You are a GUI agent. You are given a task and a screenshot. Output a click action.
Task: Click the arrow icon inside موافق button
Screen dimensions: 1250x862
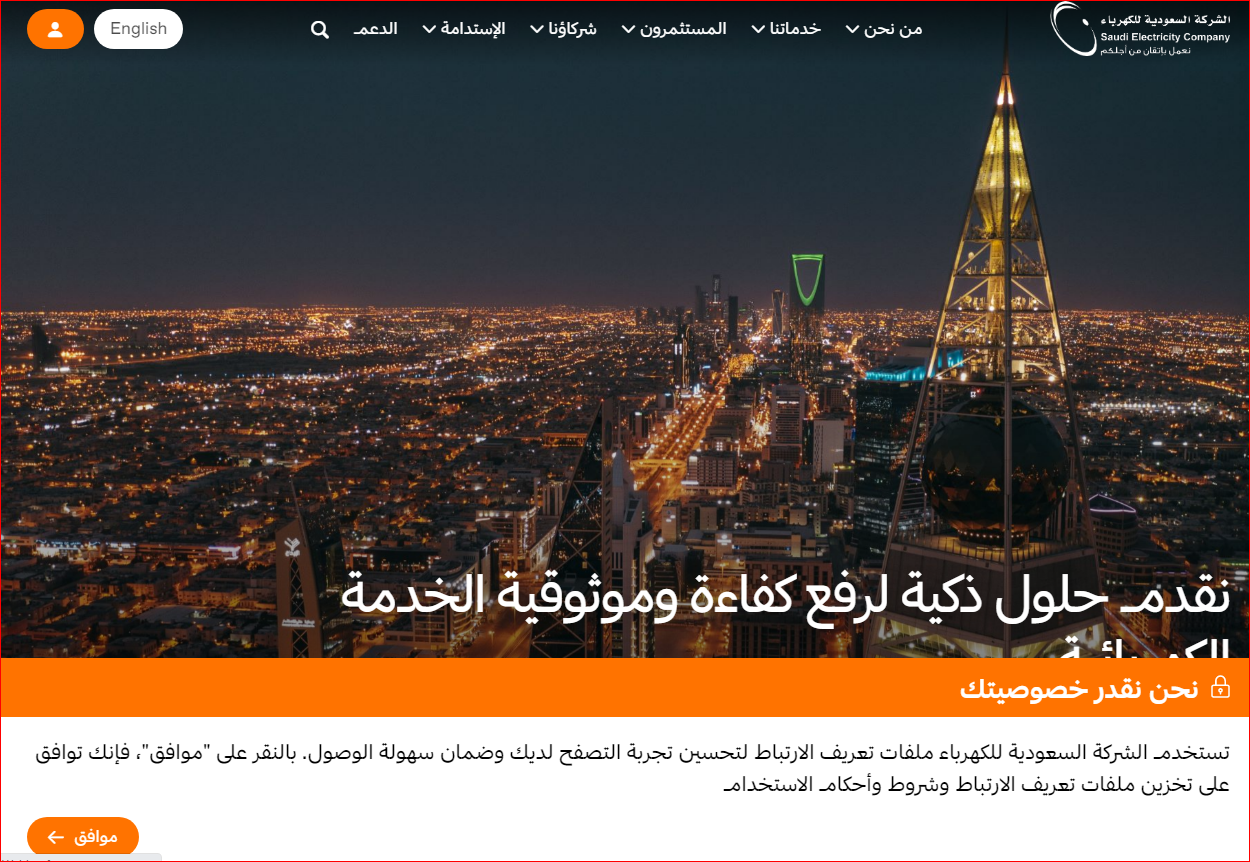click(56, 837)
